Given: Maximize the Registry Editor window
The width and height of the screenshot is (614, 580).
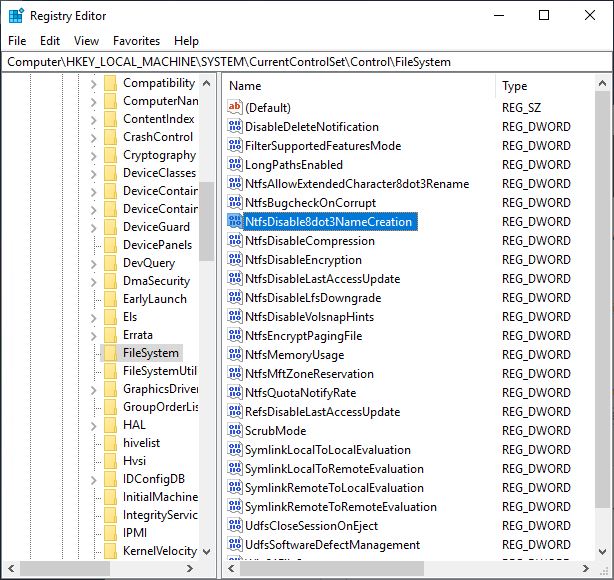Looking at the screenshot, I should pyautogui.click(x=544, y=15).
